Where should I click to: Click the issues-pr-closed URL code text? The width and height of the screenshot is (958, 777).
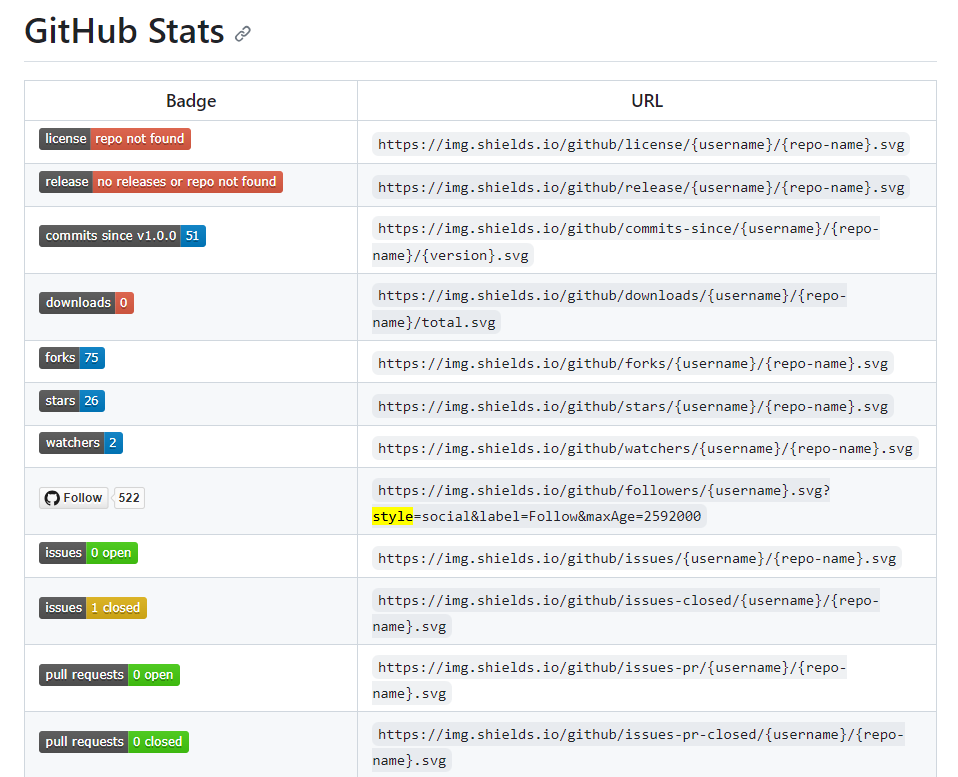(x=638, y=748)
